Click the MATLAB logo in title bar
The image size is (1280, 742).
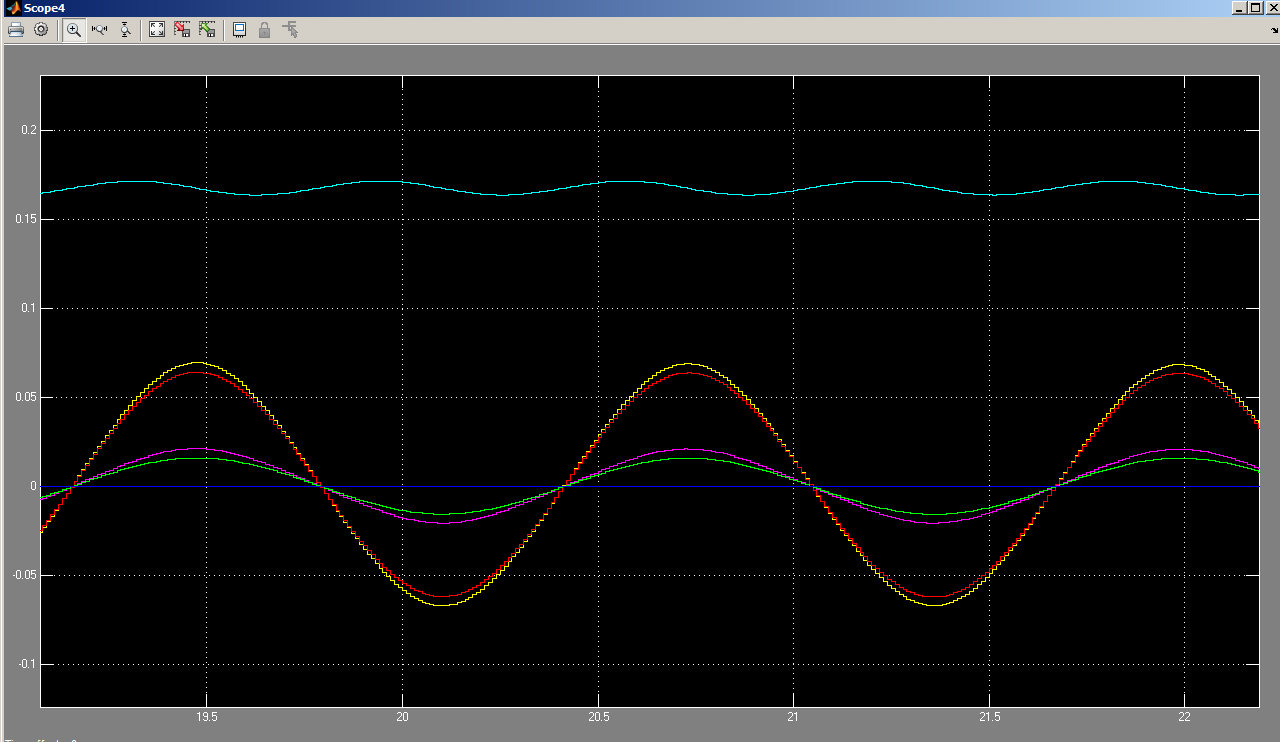[x=12, y=7]
